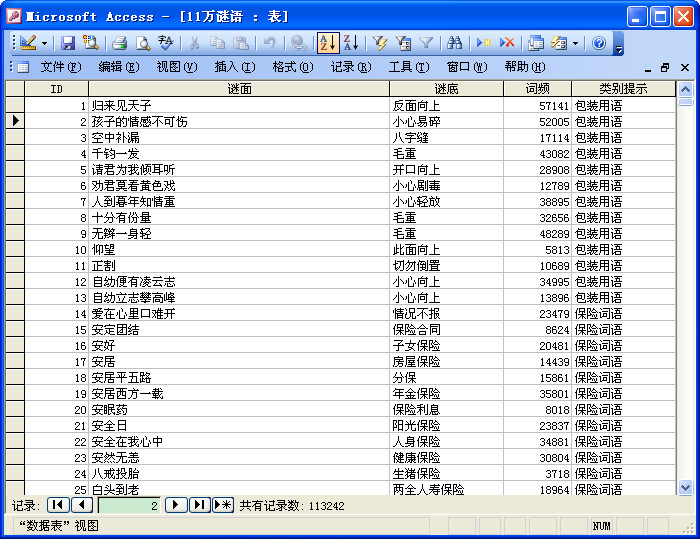Open the 文件(F) menu
This screenshot has width=700, height=539.
(61, 67)
